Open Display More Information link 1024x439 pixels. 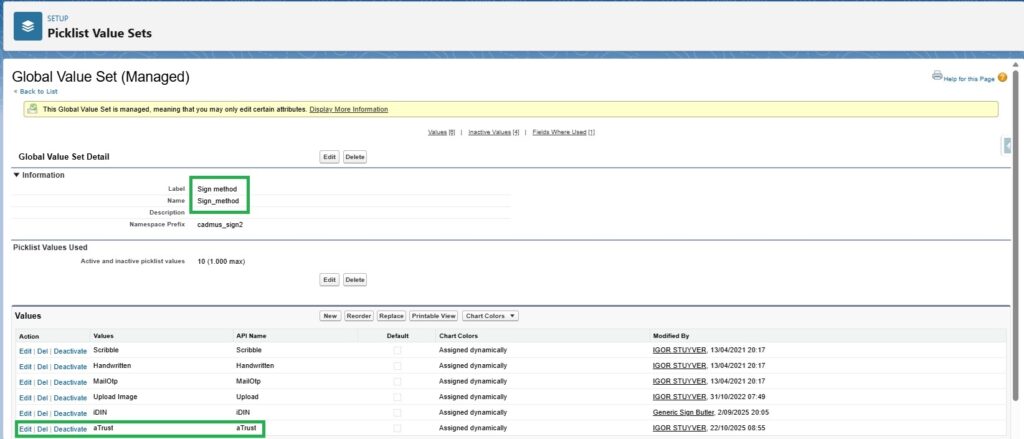(x=348, y=109)
